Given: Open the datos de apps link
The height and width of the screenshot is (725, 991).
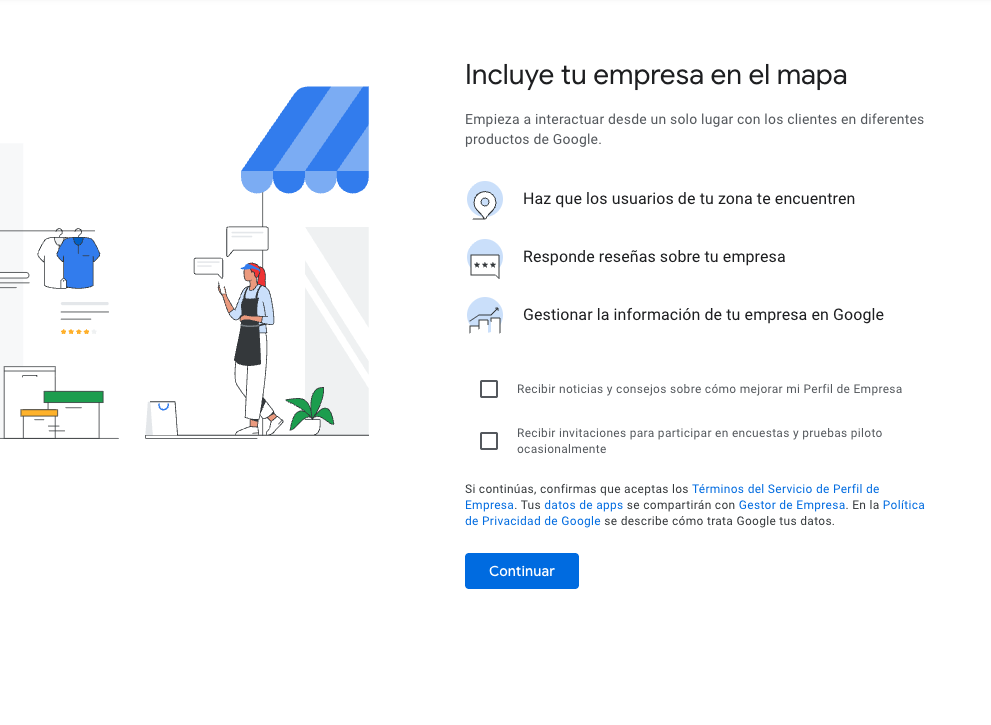Looking at the screenshot, I should click(583, 505).
